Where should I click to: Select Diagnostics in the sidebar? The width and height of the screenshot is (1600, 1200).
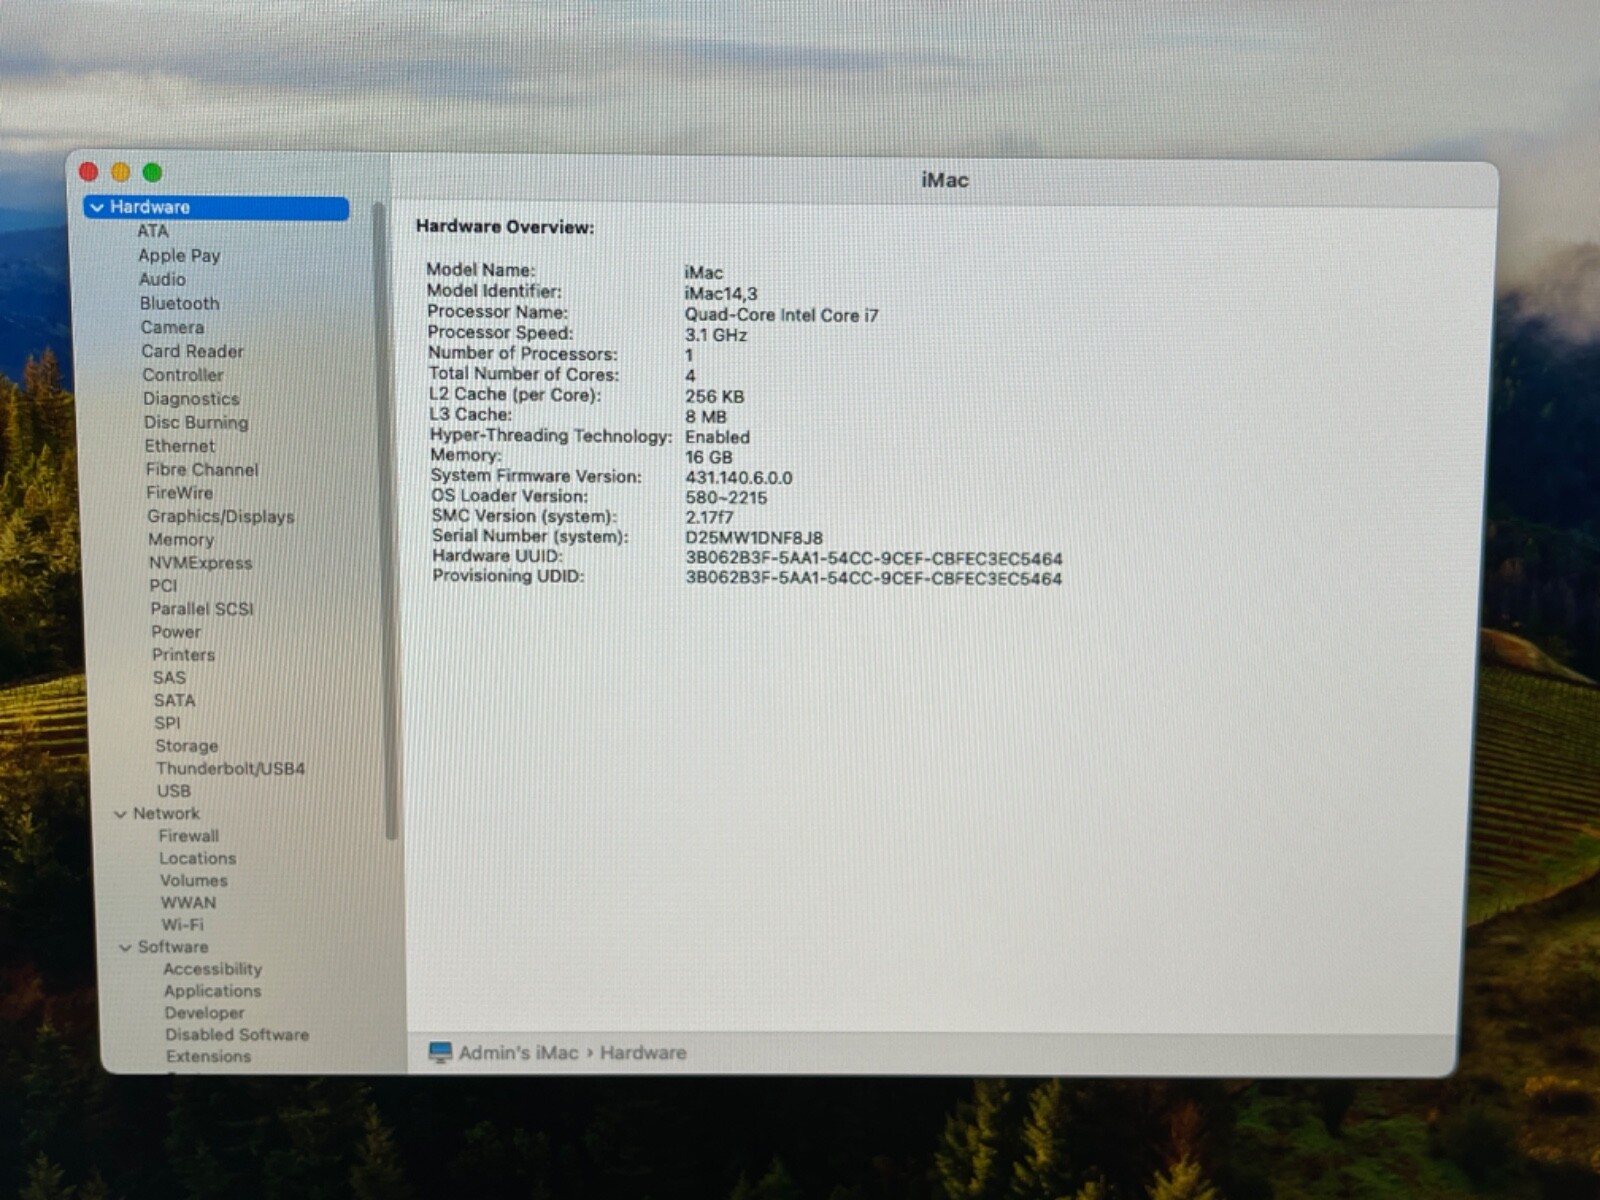[191, 398]
